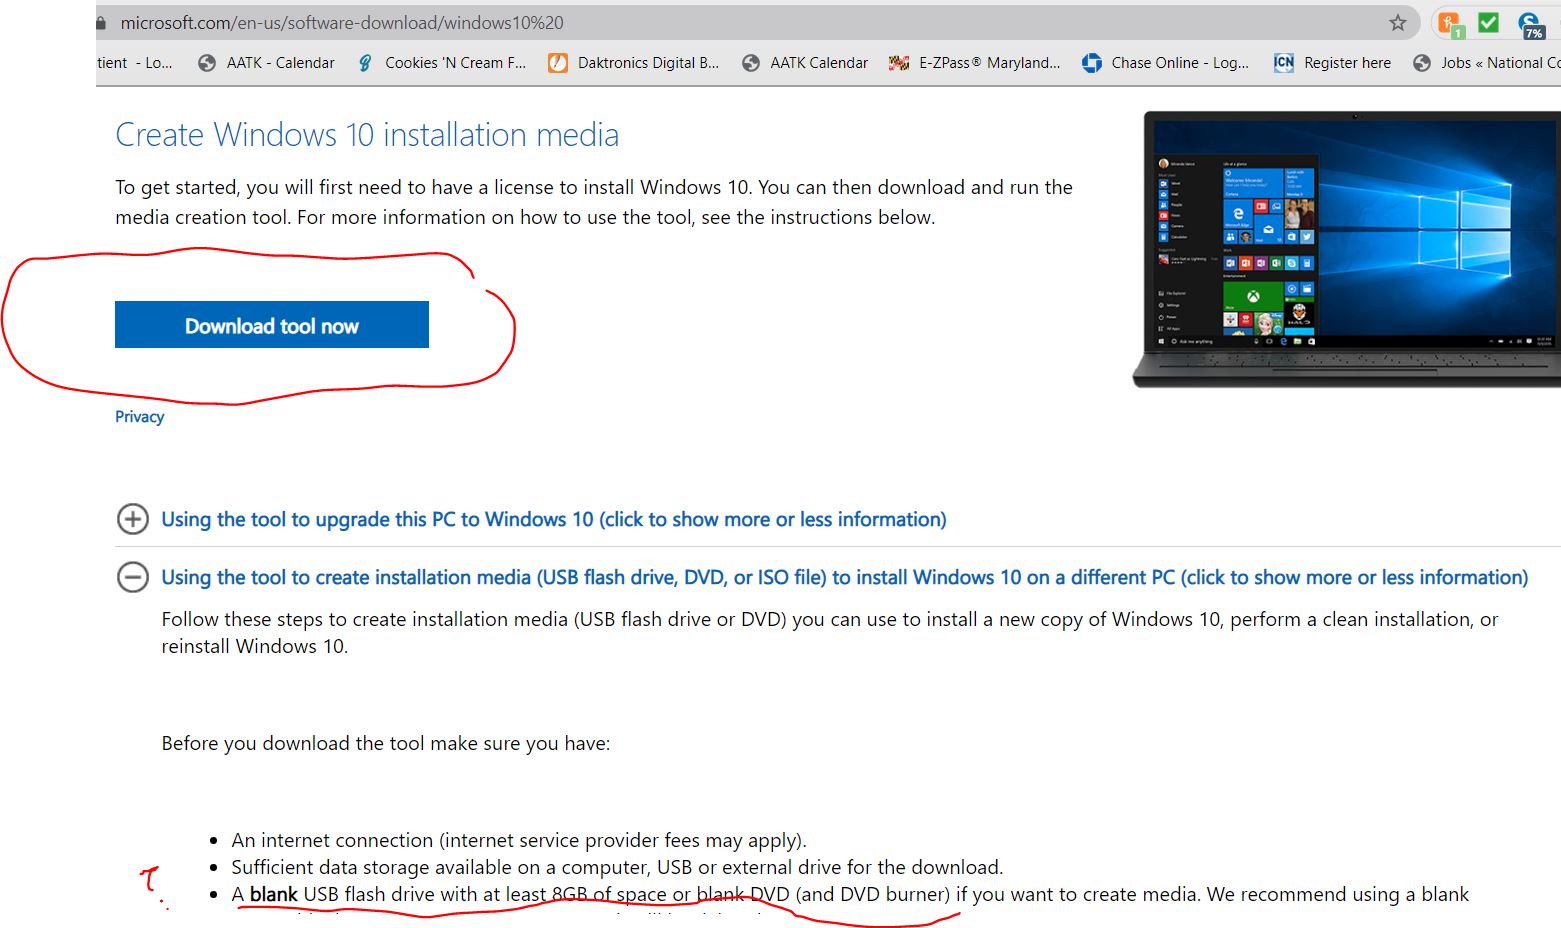This screenshot has width=1561, height=928.
Task: Click the lock icon in address bar
Action: [101, 22]
